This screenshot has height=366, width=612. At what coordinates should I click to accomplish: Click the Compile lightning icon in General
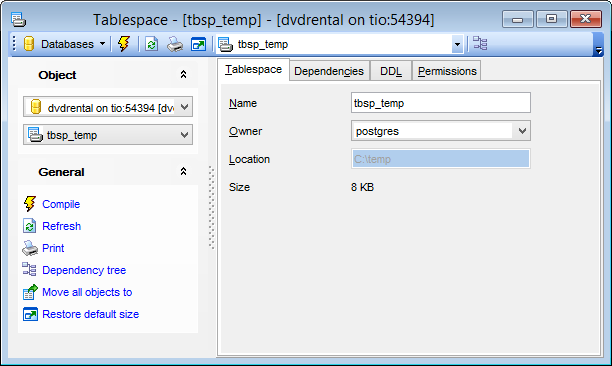click(30, 204)
